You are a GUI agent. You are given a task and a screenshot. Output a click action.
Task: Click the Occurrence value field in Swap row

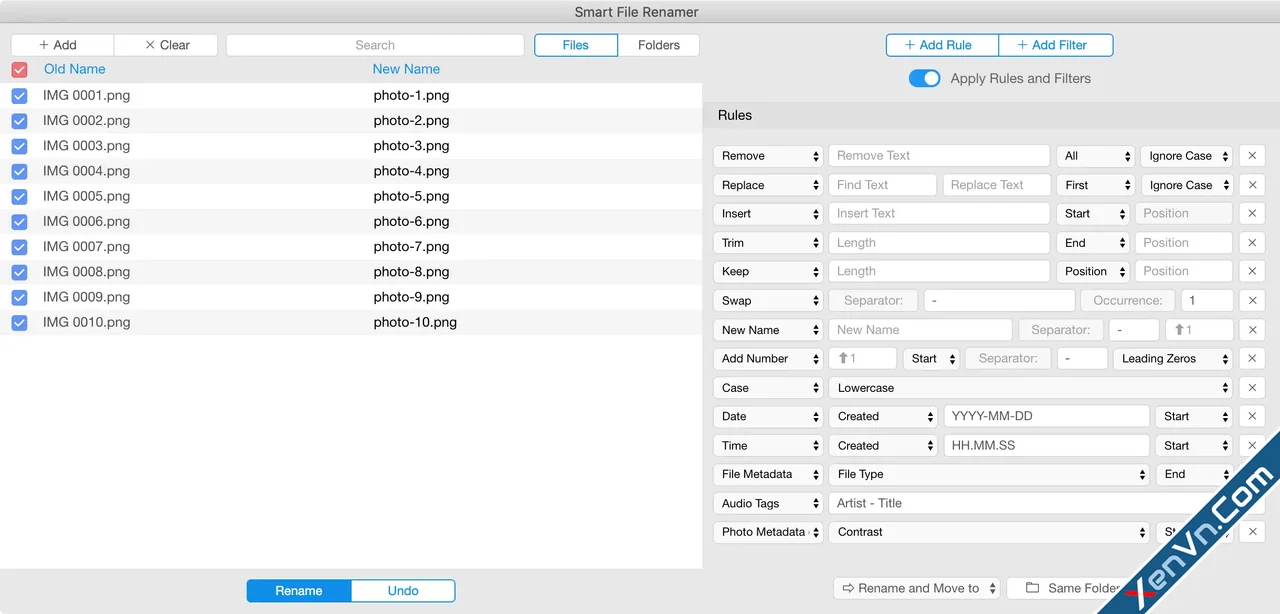[x=1206, y=300]
